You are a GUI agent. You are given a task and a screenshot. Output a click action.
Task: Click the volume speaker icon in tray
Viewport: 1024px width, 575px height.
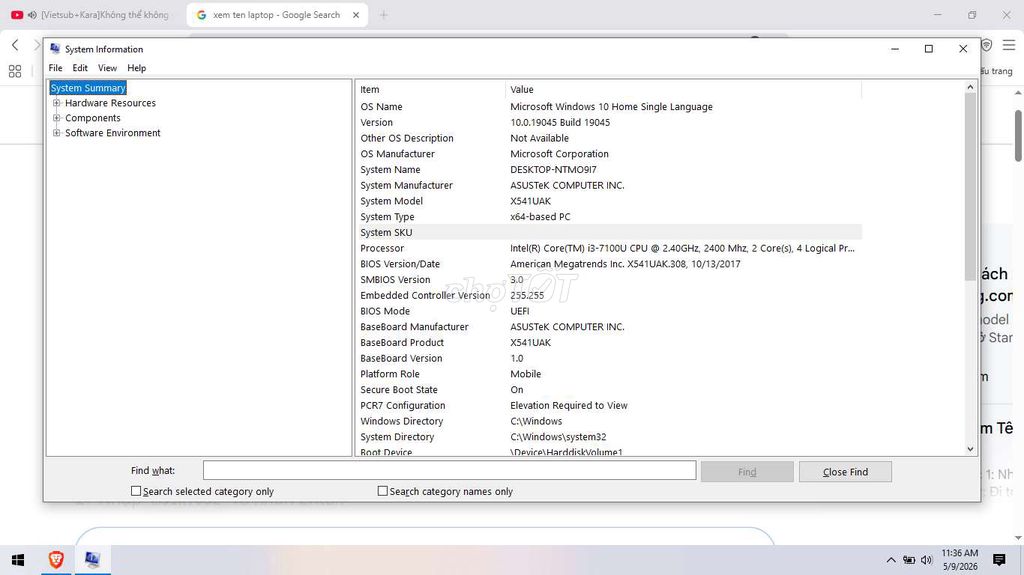coord(926,560)
